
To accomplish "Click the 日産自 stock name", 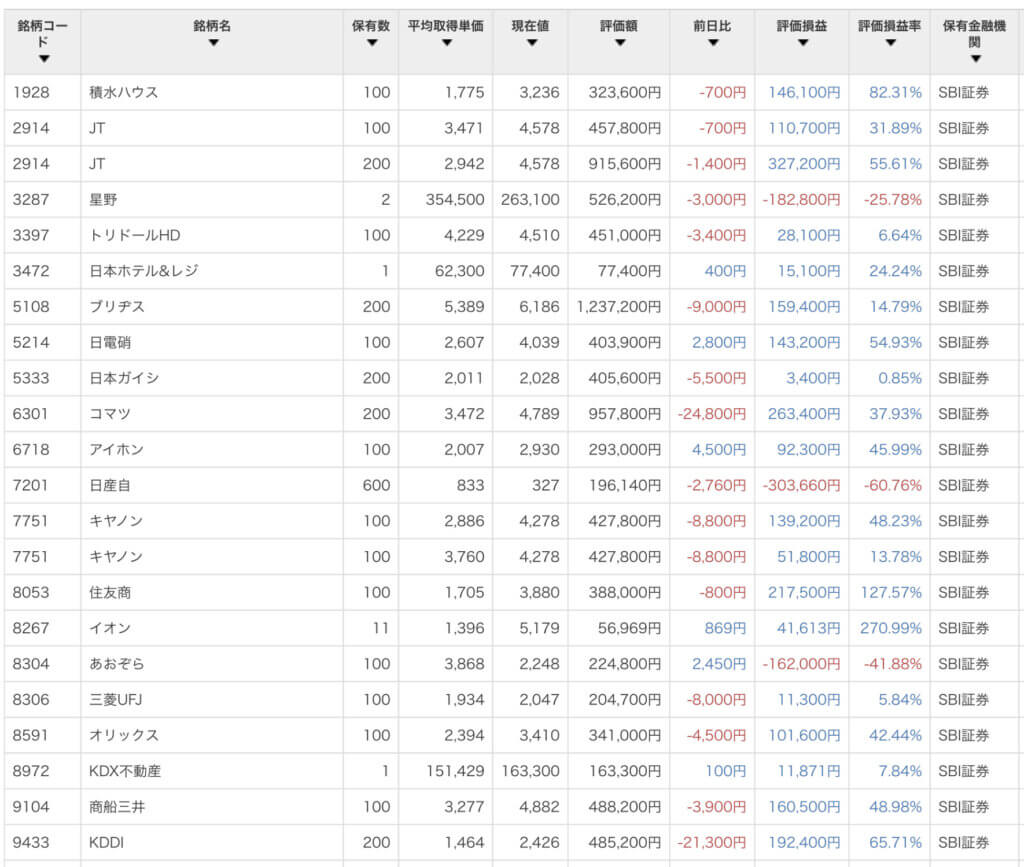I will (110, 485).
